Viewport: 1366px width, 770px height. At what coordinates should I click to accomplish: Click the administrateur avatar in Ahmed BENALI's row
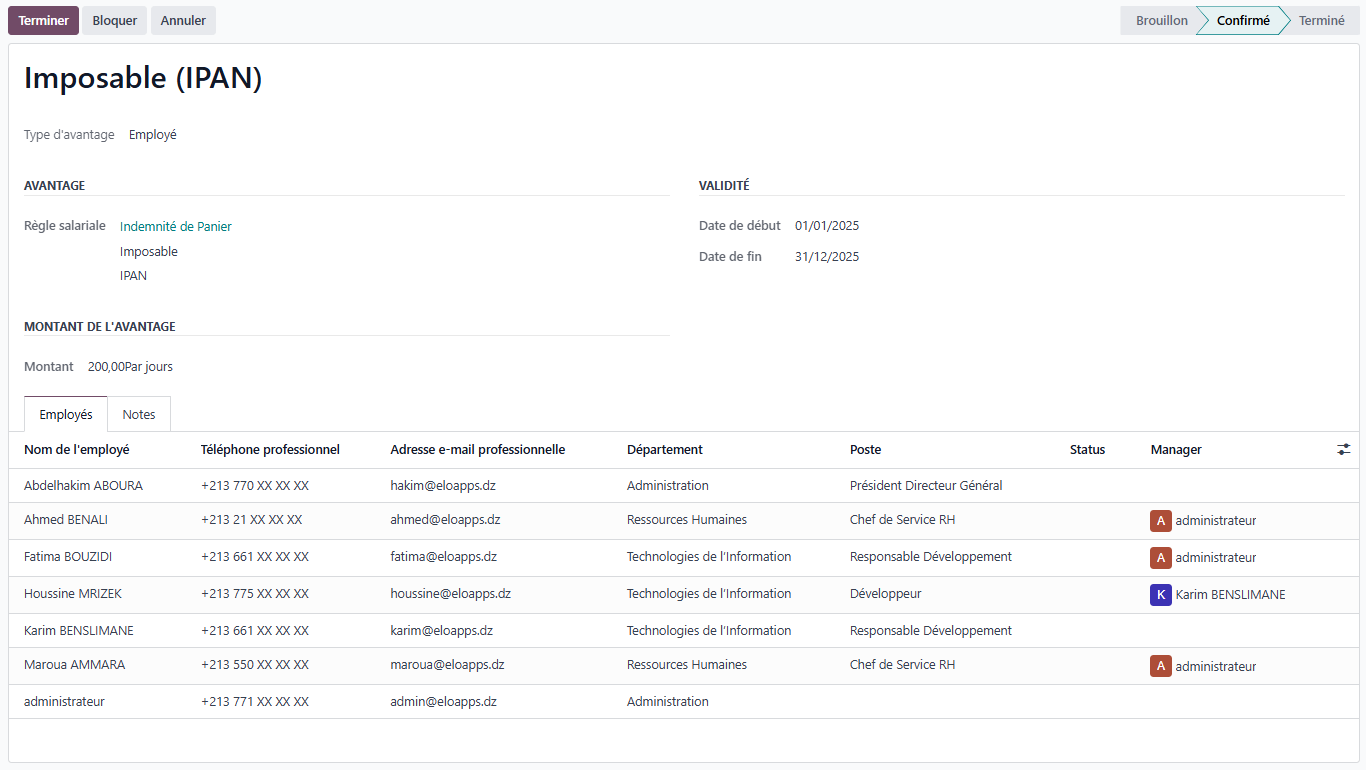[x=1160, y=521]
